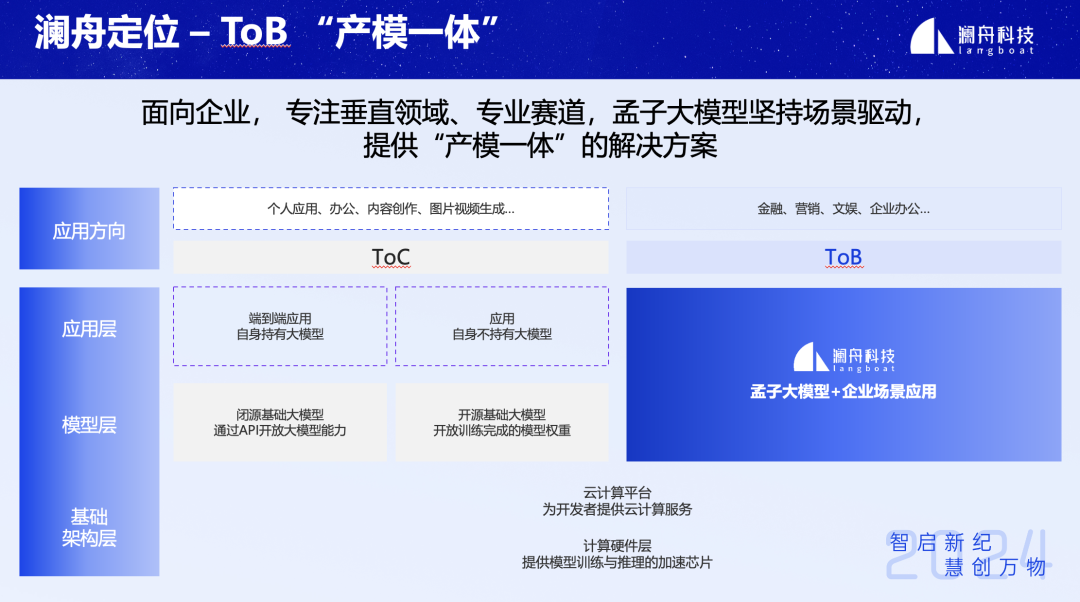Click '为开发者提供云计算服务' text
The height and width of the screenshot is (602, 1080).
pyautogui.click(x=617, y=510)
